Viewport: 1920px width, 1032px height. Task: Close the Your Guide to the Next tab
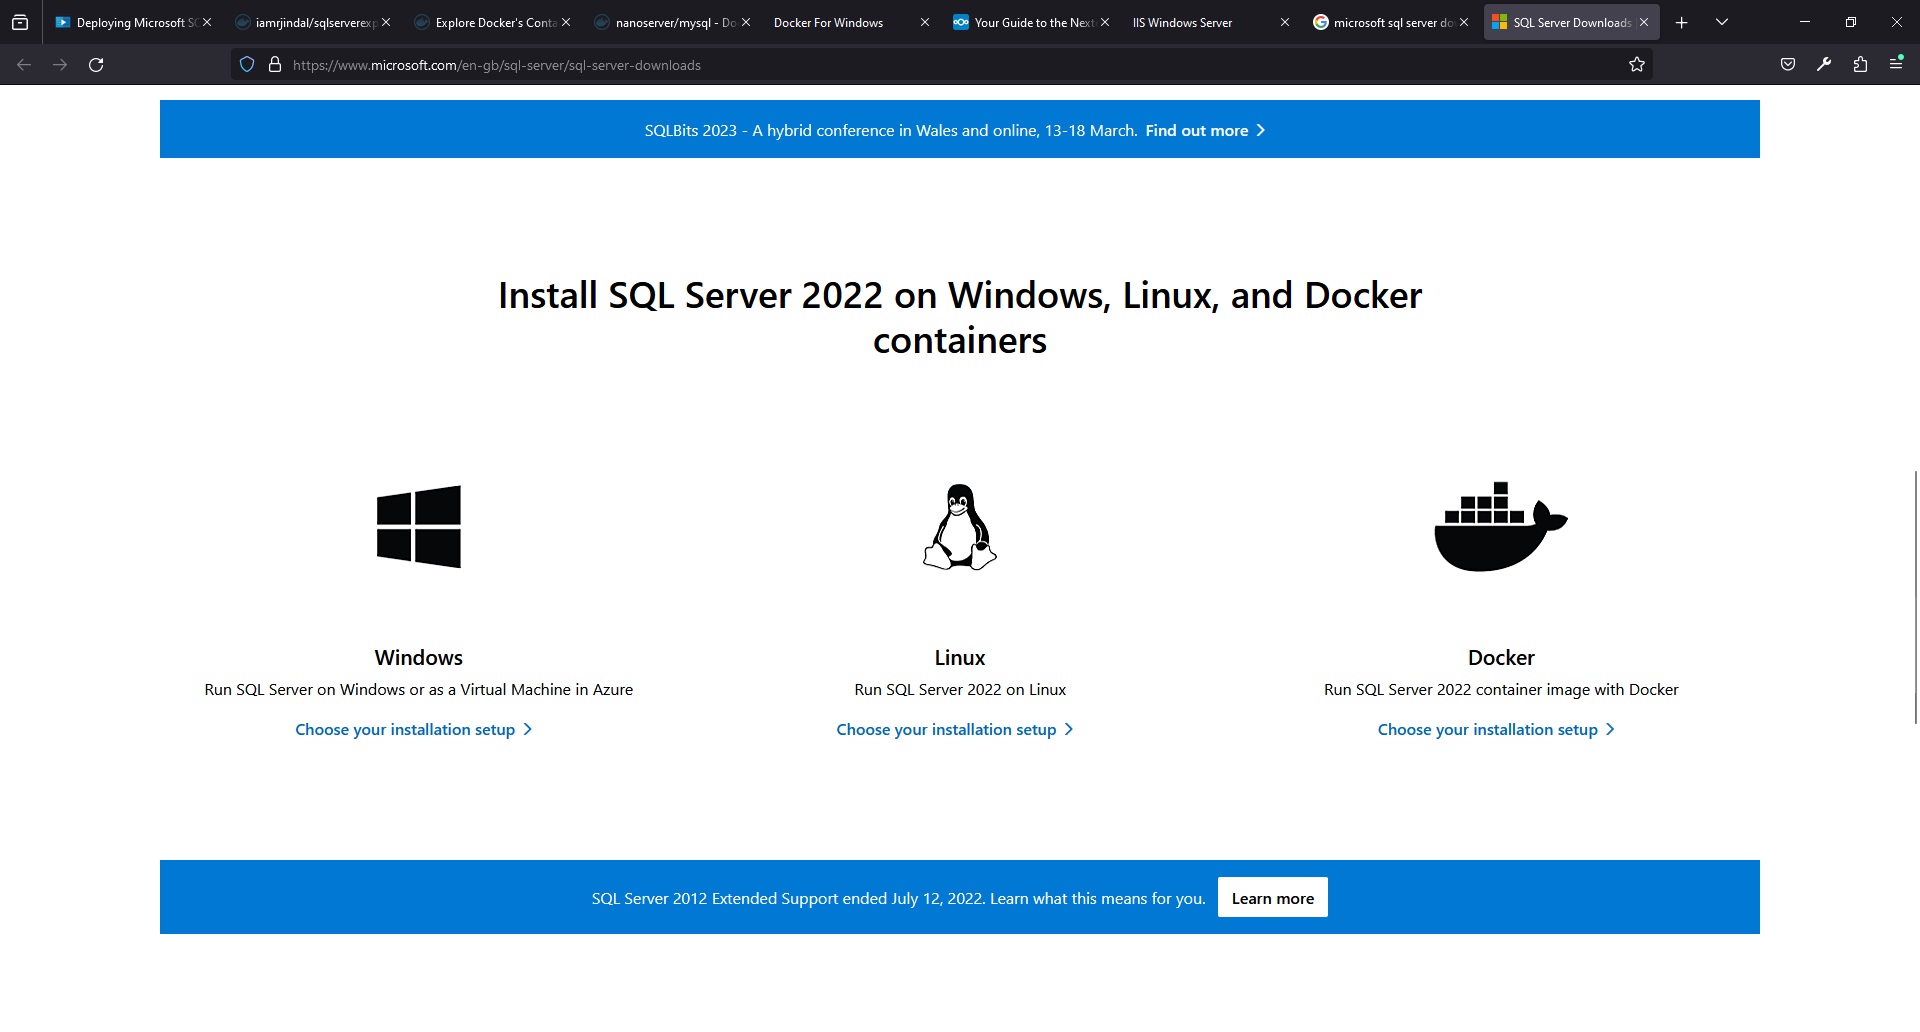pos(1105,22)
